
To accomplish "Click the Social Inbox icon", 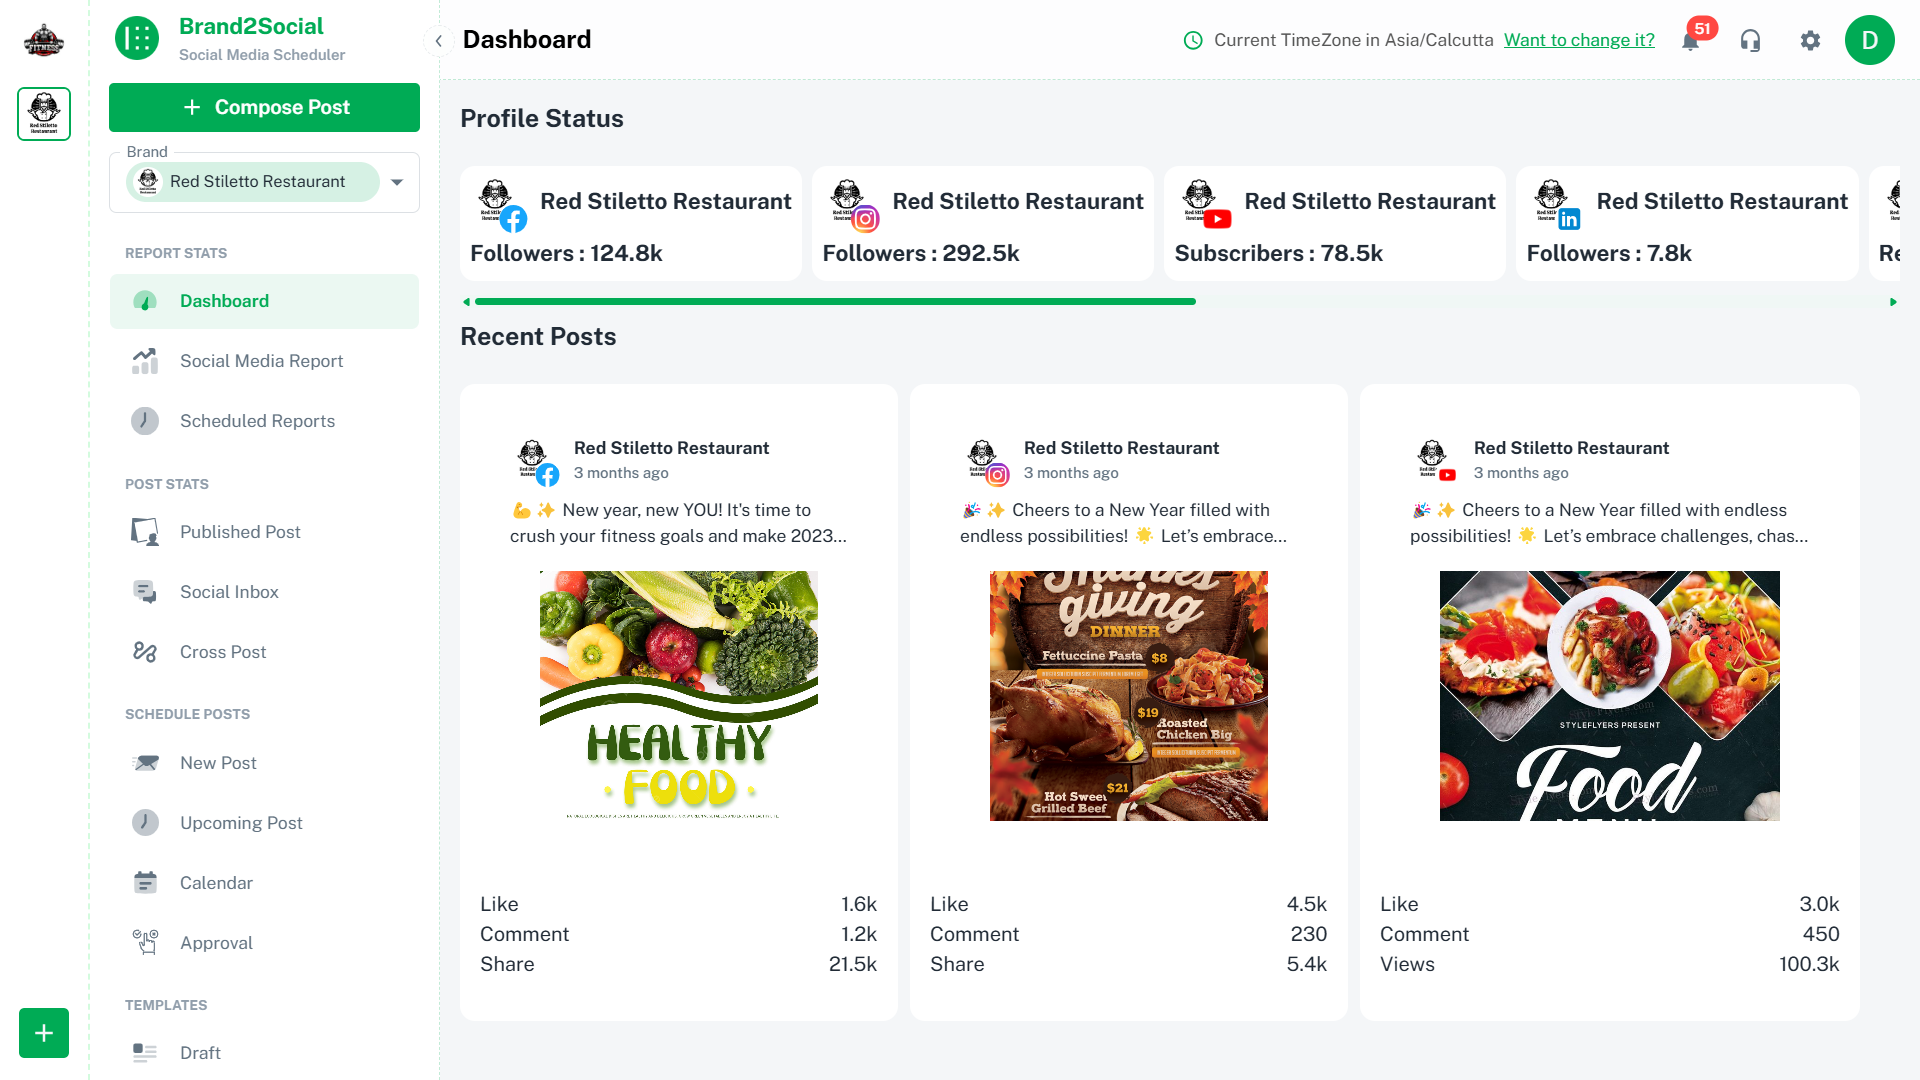I will [145, 592].
